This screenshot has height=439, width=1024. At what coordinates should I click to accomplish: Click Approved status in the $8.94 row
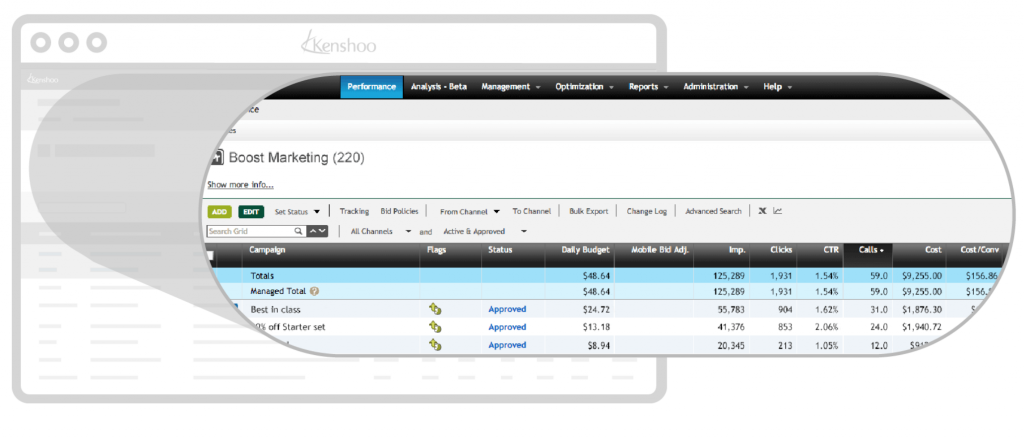pos(507,344)
